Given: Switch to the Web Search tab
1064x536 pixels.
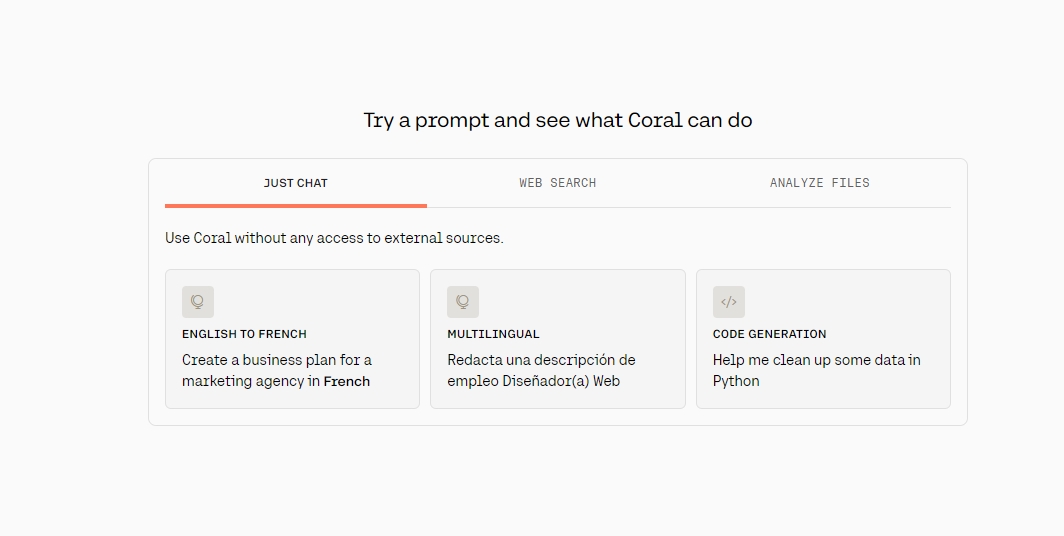Looking at the screenshot, I should (558, 183).
